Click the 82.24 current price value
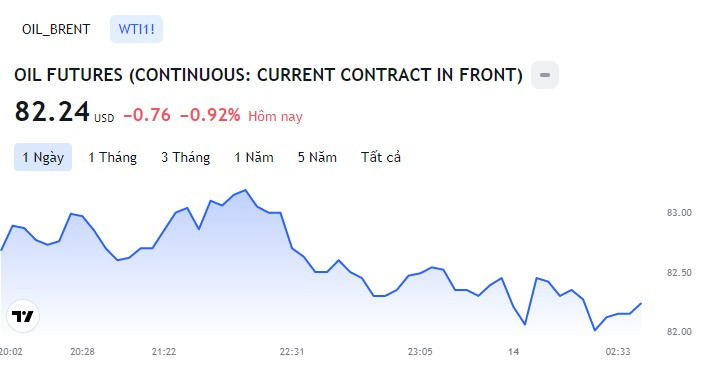 pyautogui.click(x=52, y=112)
